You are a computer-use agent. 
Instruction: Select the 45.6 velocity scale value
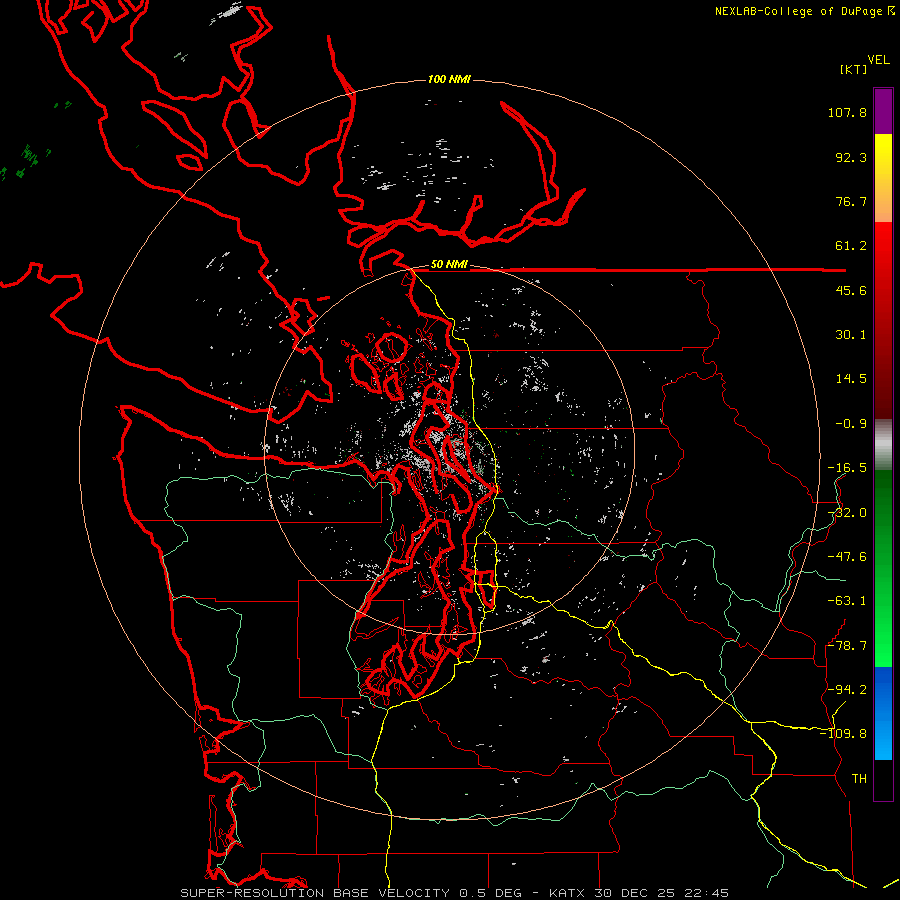pos(851,290)
